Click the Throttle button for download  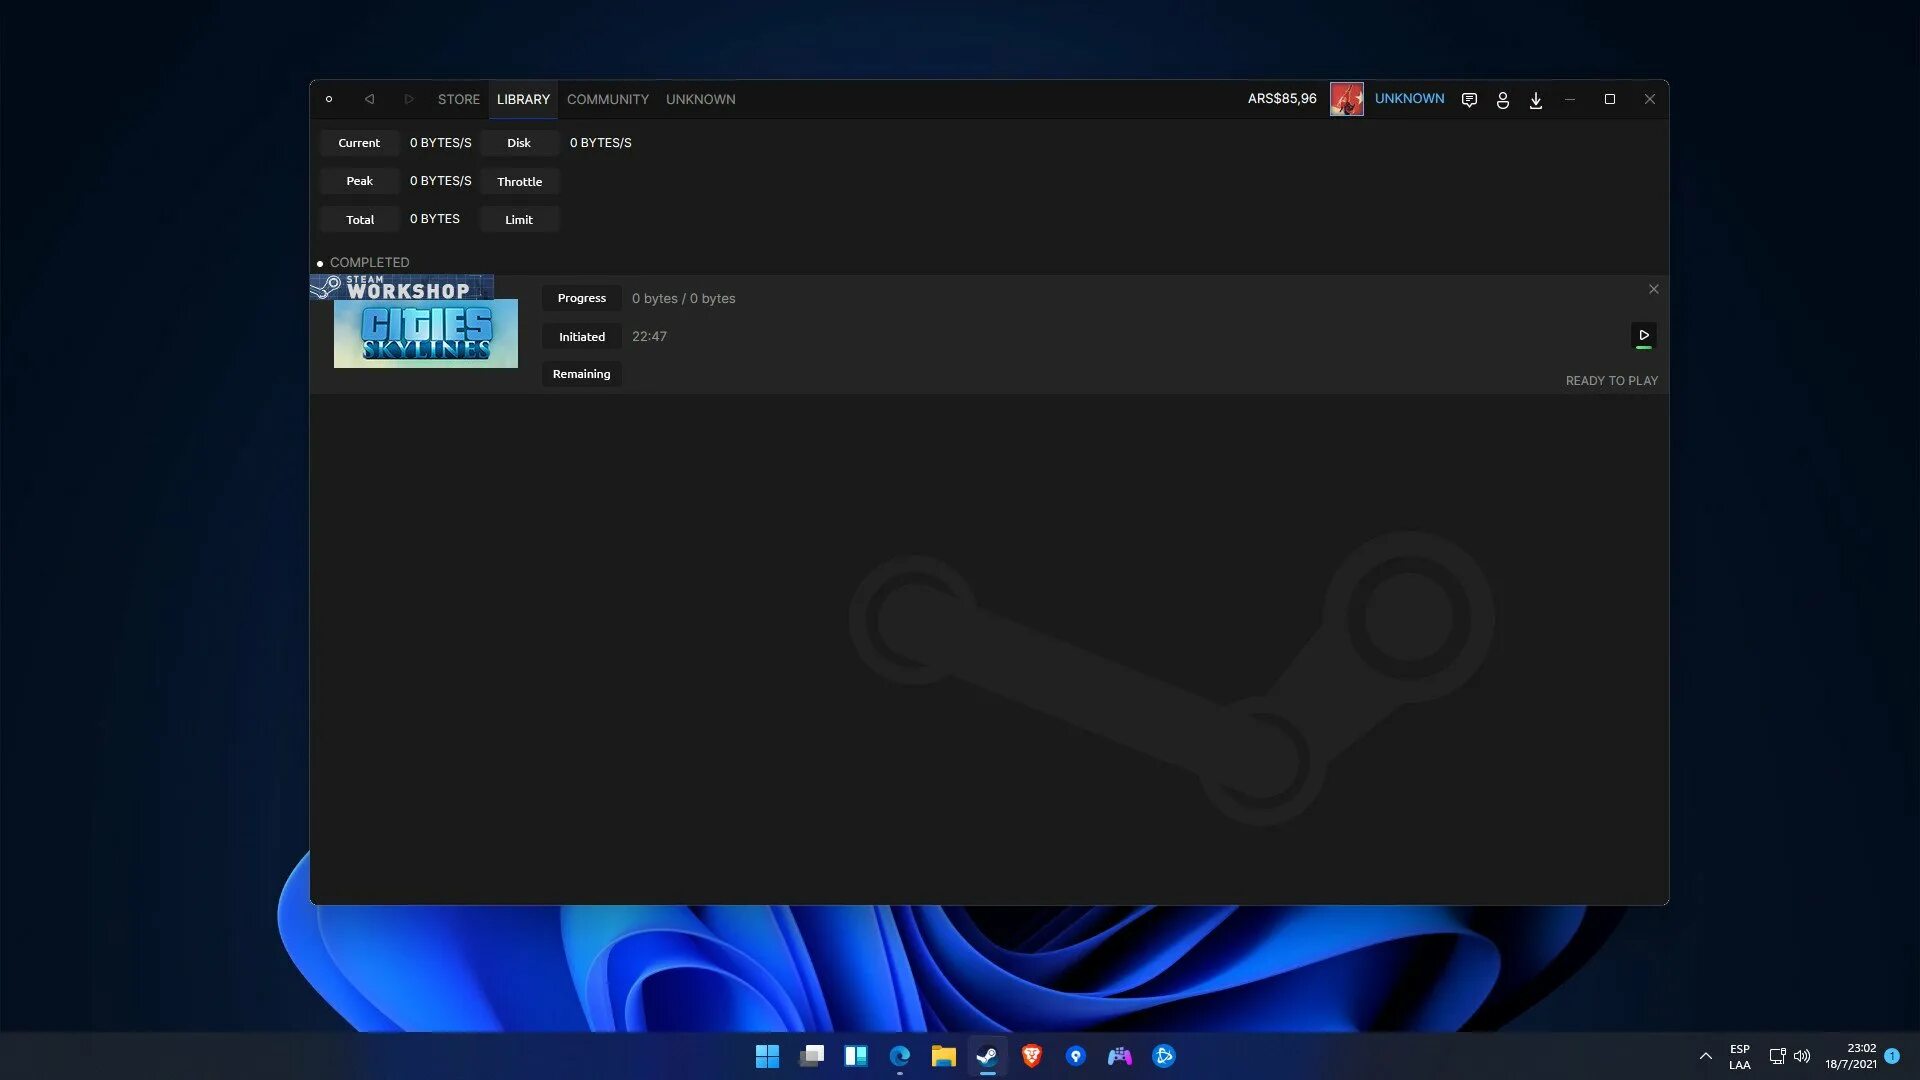(x=518, y=181)
